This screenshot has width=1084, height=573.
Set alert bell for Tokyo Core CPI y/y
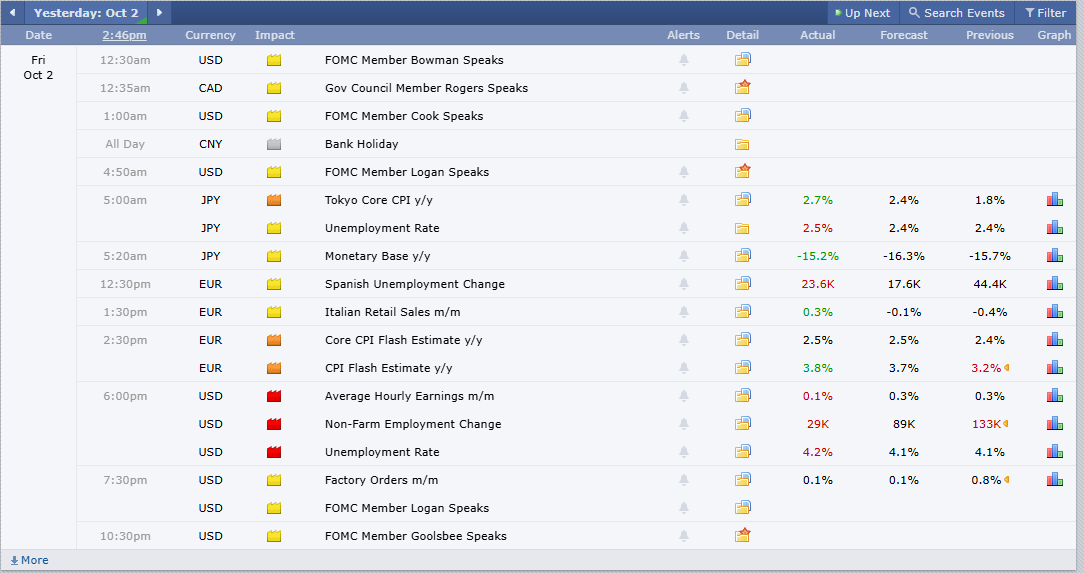(x=684, y=200)
